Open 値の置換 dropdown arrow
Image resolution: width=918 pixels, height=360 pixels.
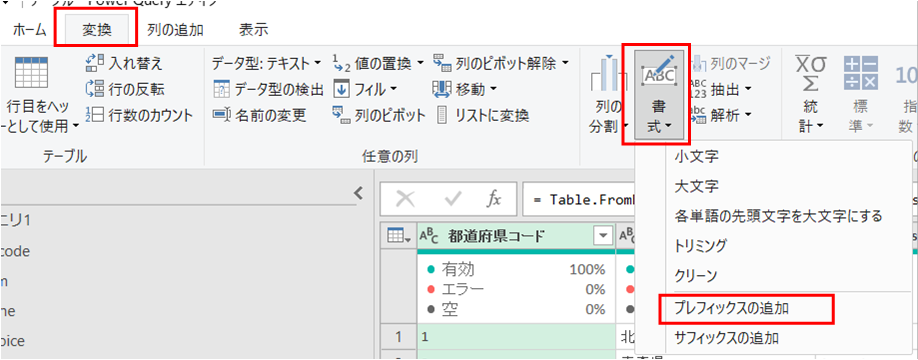pyautogui.click(x=421, y=63)
